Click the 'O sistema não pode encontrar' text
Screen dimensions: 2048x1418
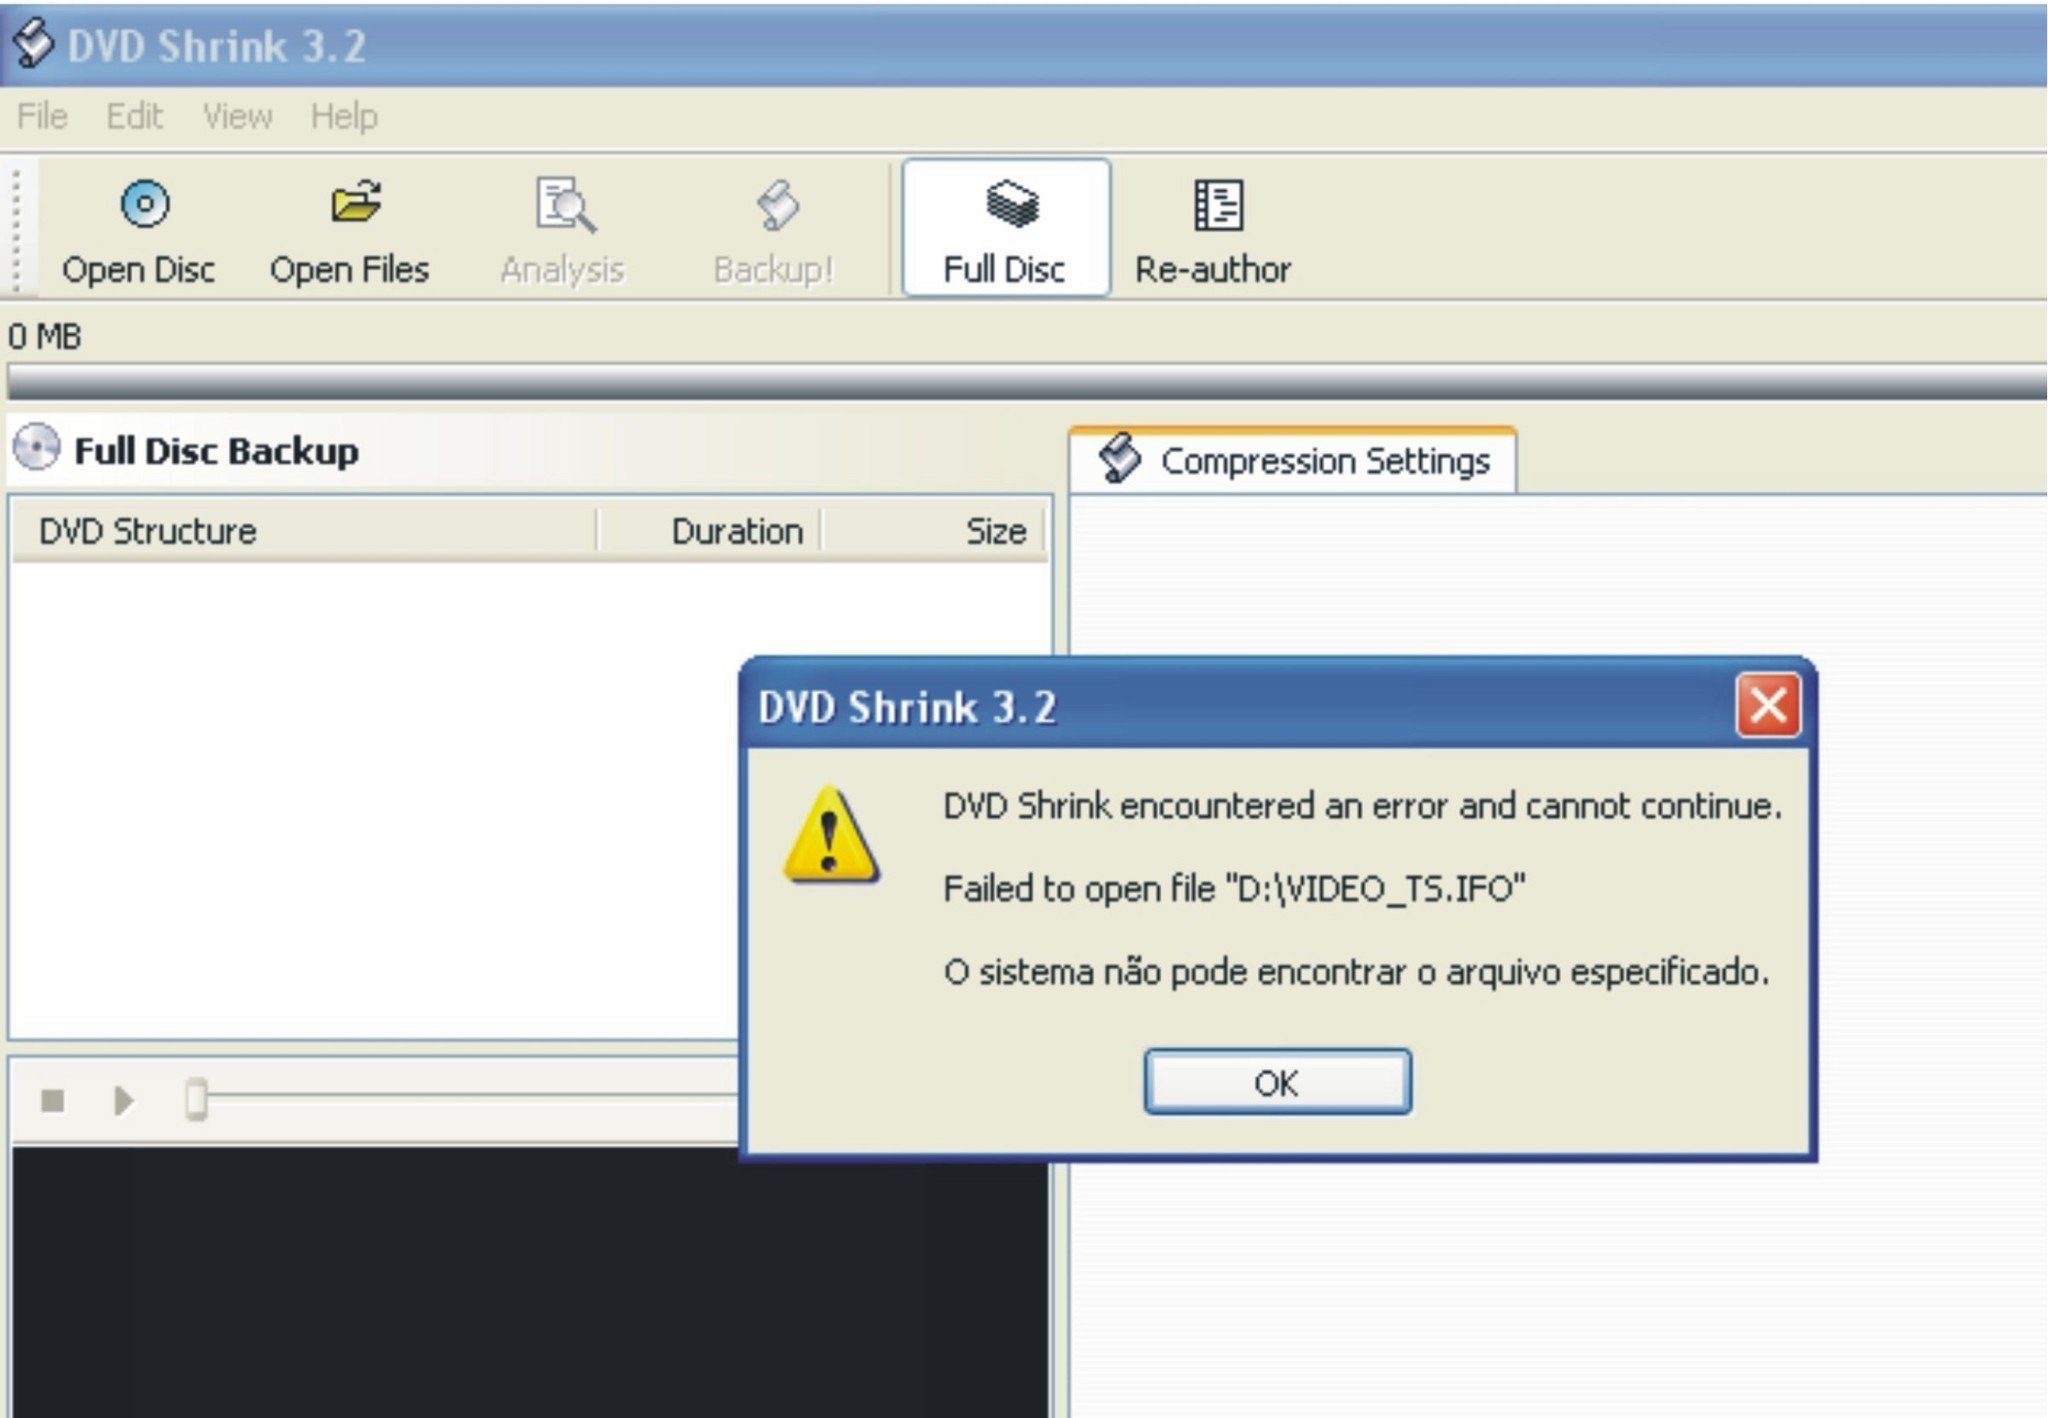1356,971
